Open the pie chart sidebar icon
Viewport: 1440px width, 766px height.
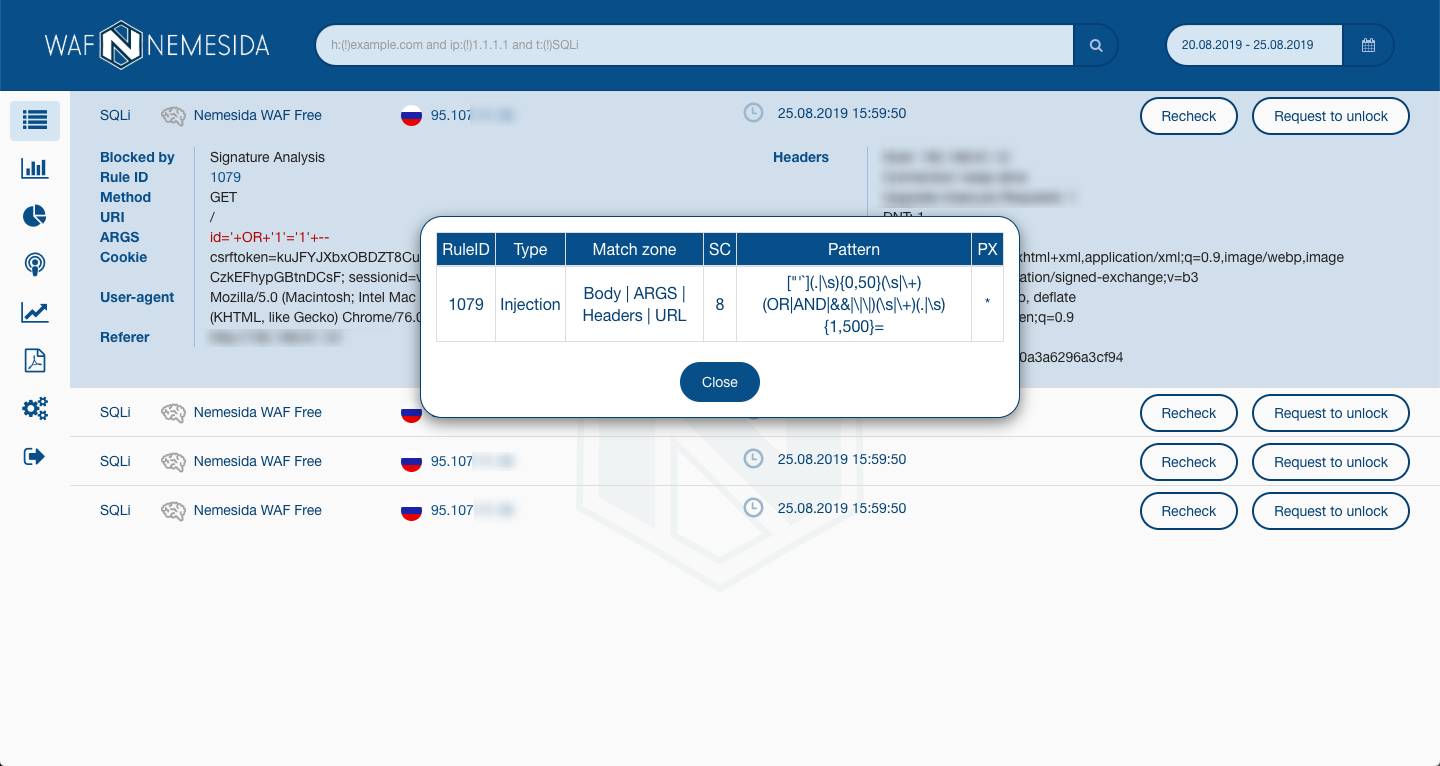[x=35, y=216]
